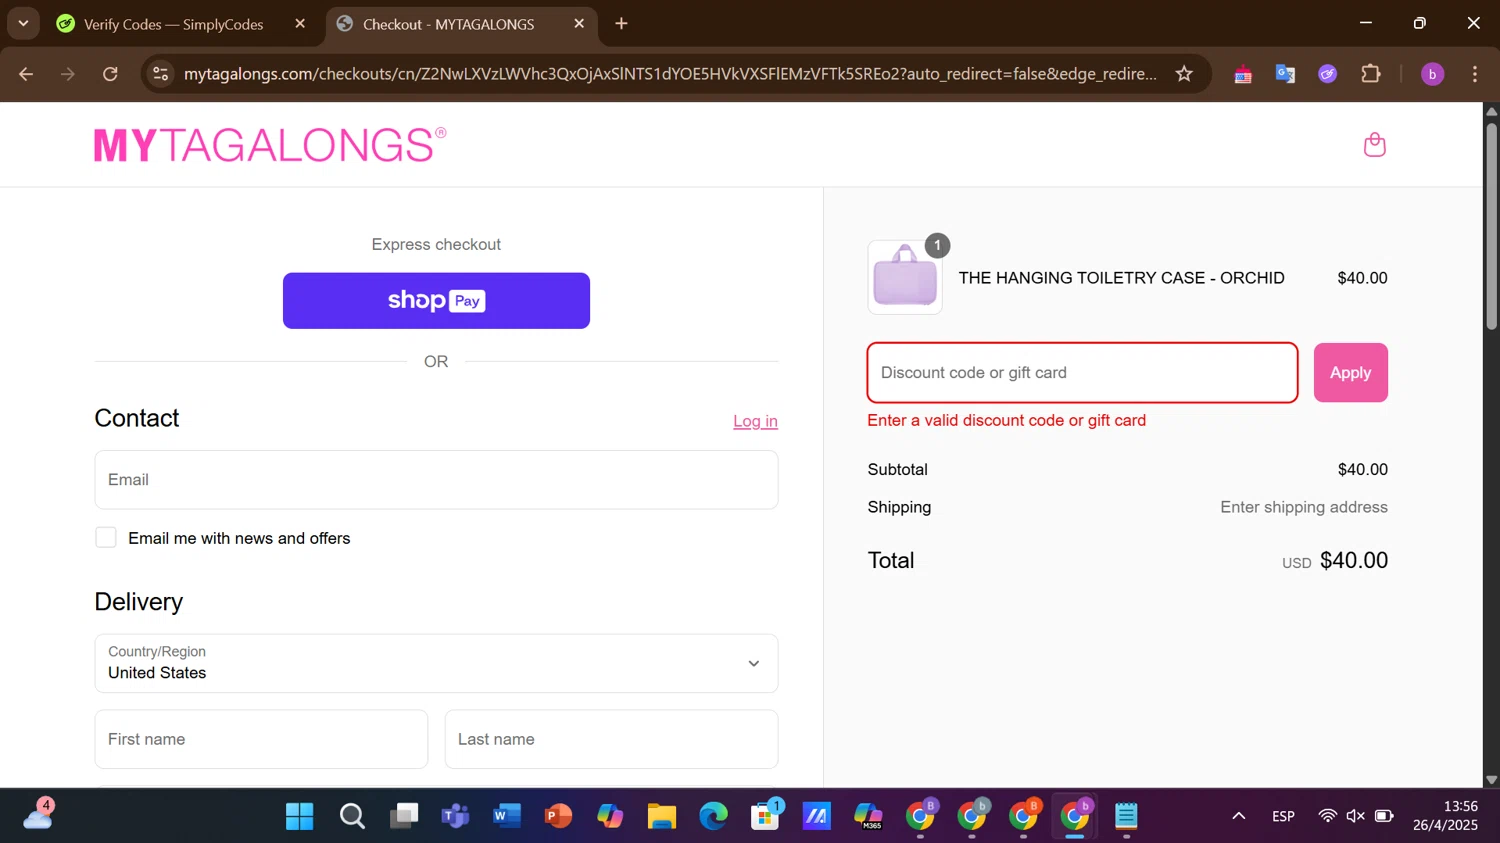This screenshot has width=1500, height=843.
Task: Open Windows taskbar search
Action: (x=351, y=817)
